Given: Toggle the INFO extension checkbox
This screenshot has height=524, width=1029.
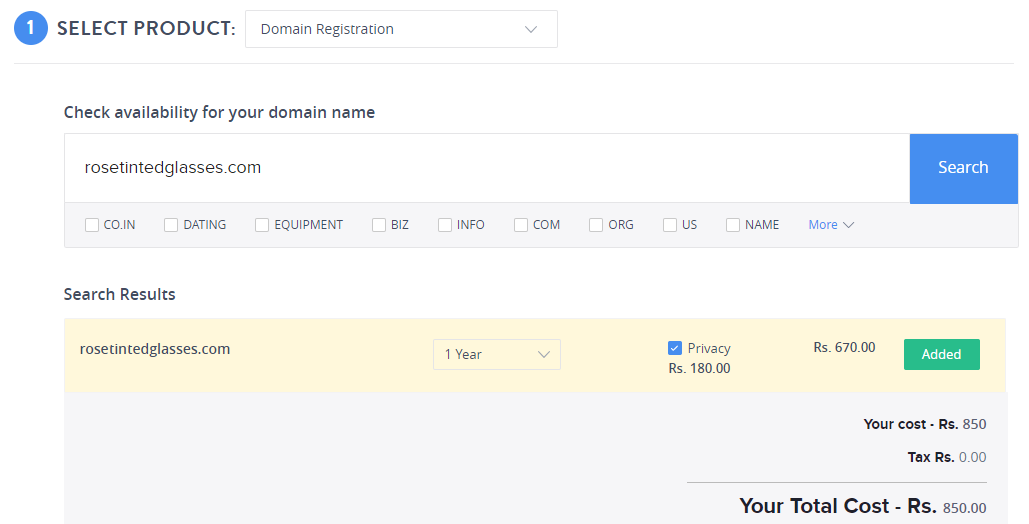Looking at the screenshot, I should click(x=445, y=225).
